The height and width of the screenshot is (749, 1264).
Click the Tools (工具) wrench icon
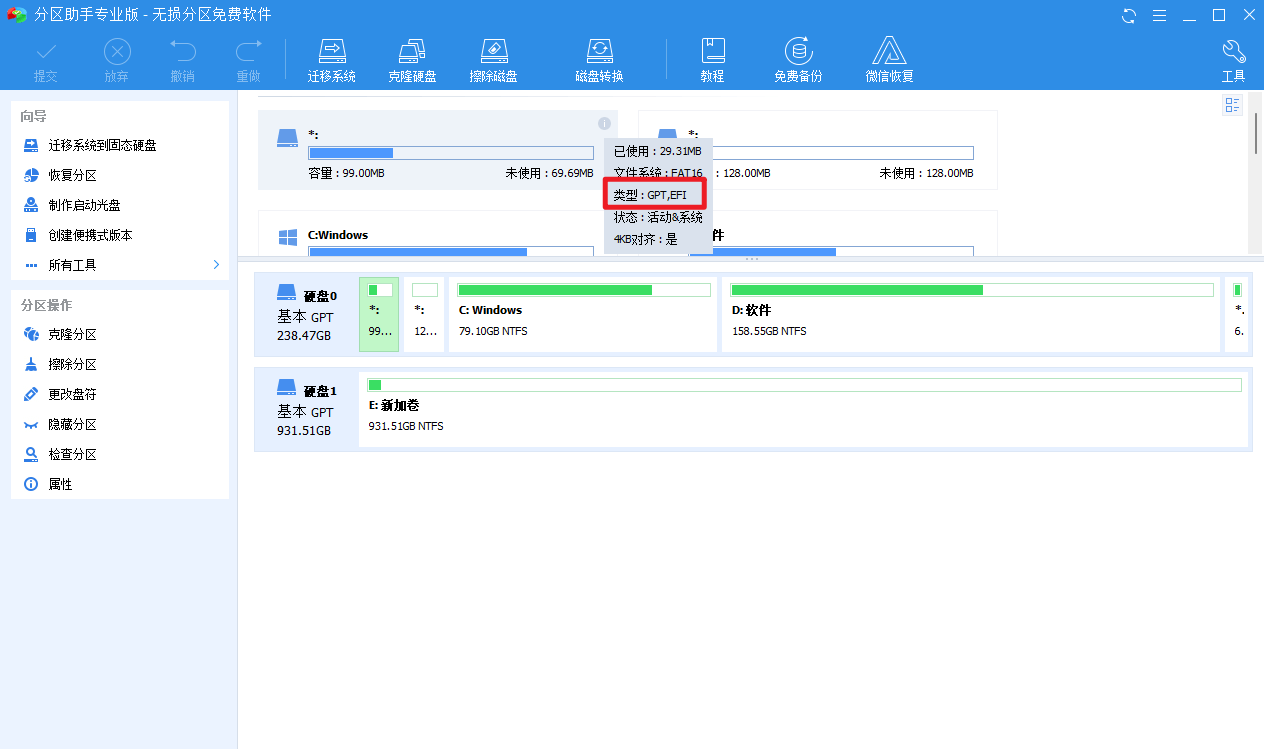(1234, 57)
